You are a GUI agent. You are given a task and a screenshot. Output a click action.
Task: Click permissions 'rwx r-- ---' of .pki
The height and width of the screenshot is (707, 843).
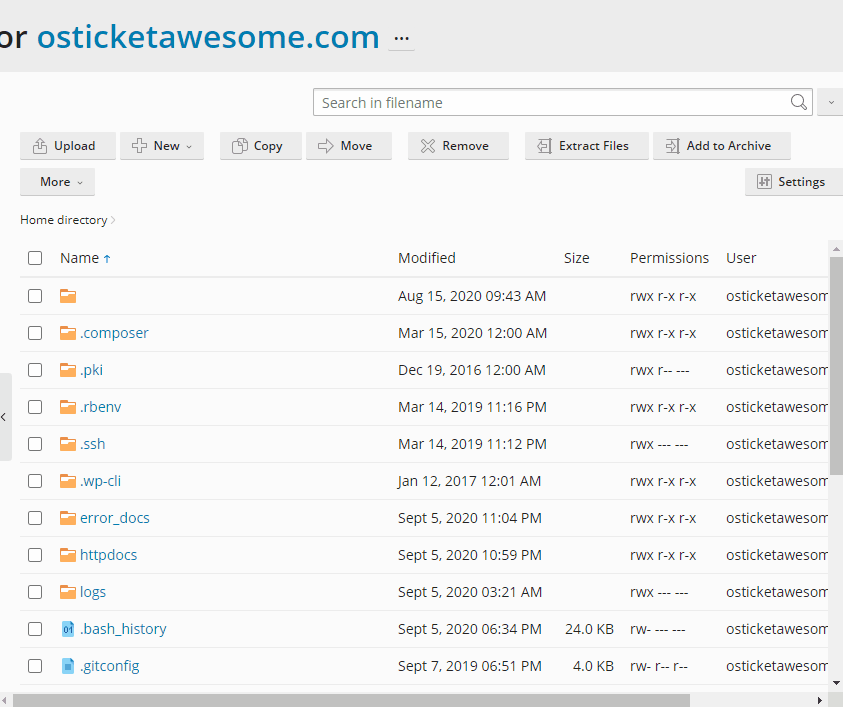tap(659, 370)
